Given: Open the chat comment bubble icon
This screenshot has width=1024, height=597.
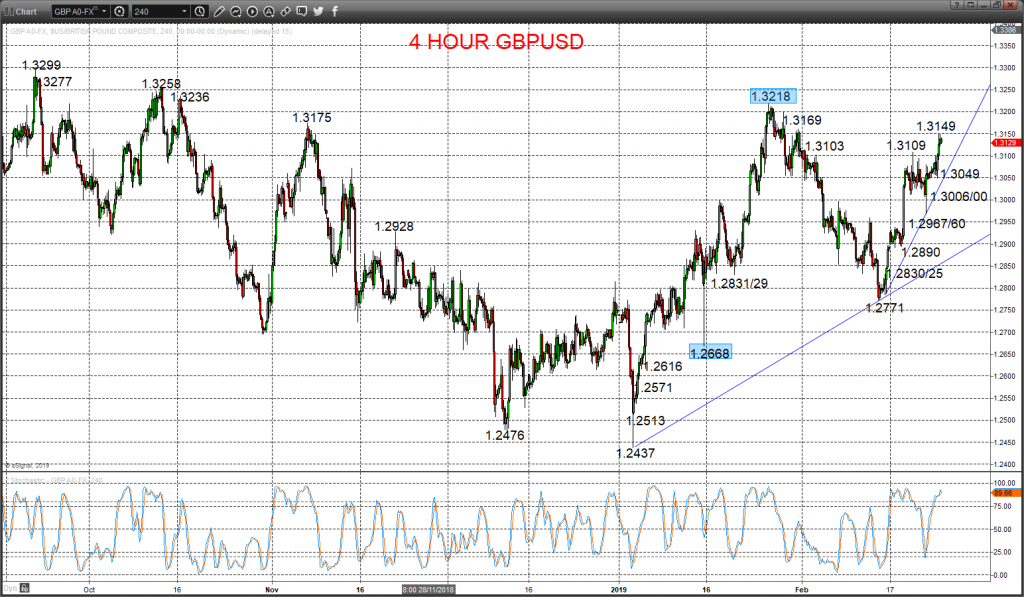Looking at the screenshot, I should pos(302,11).
